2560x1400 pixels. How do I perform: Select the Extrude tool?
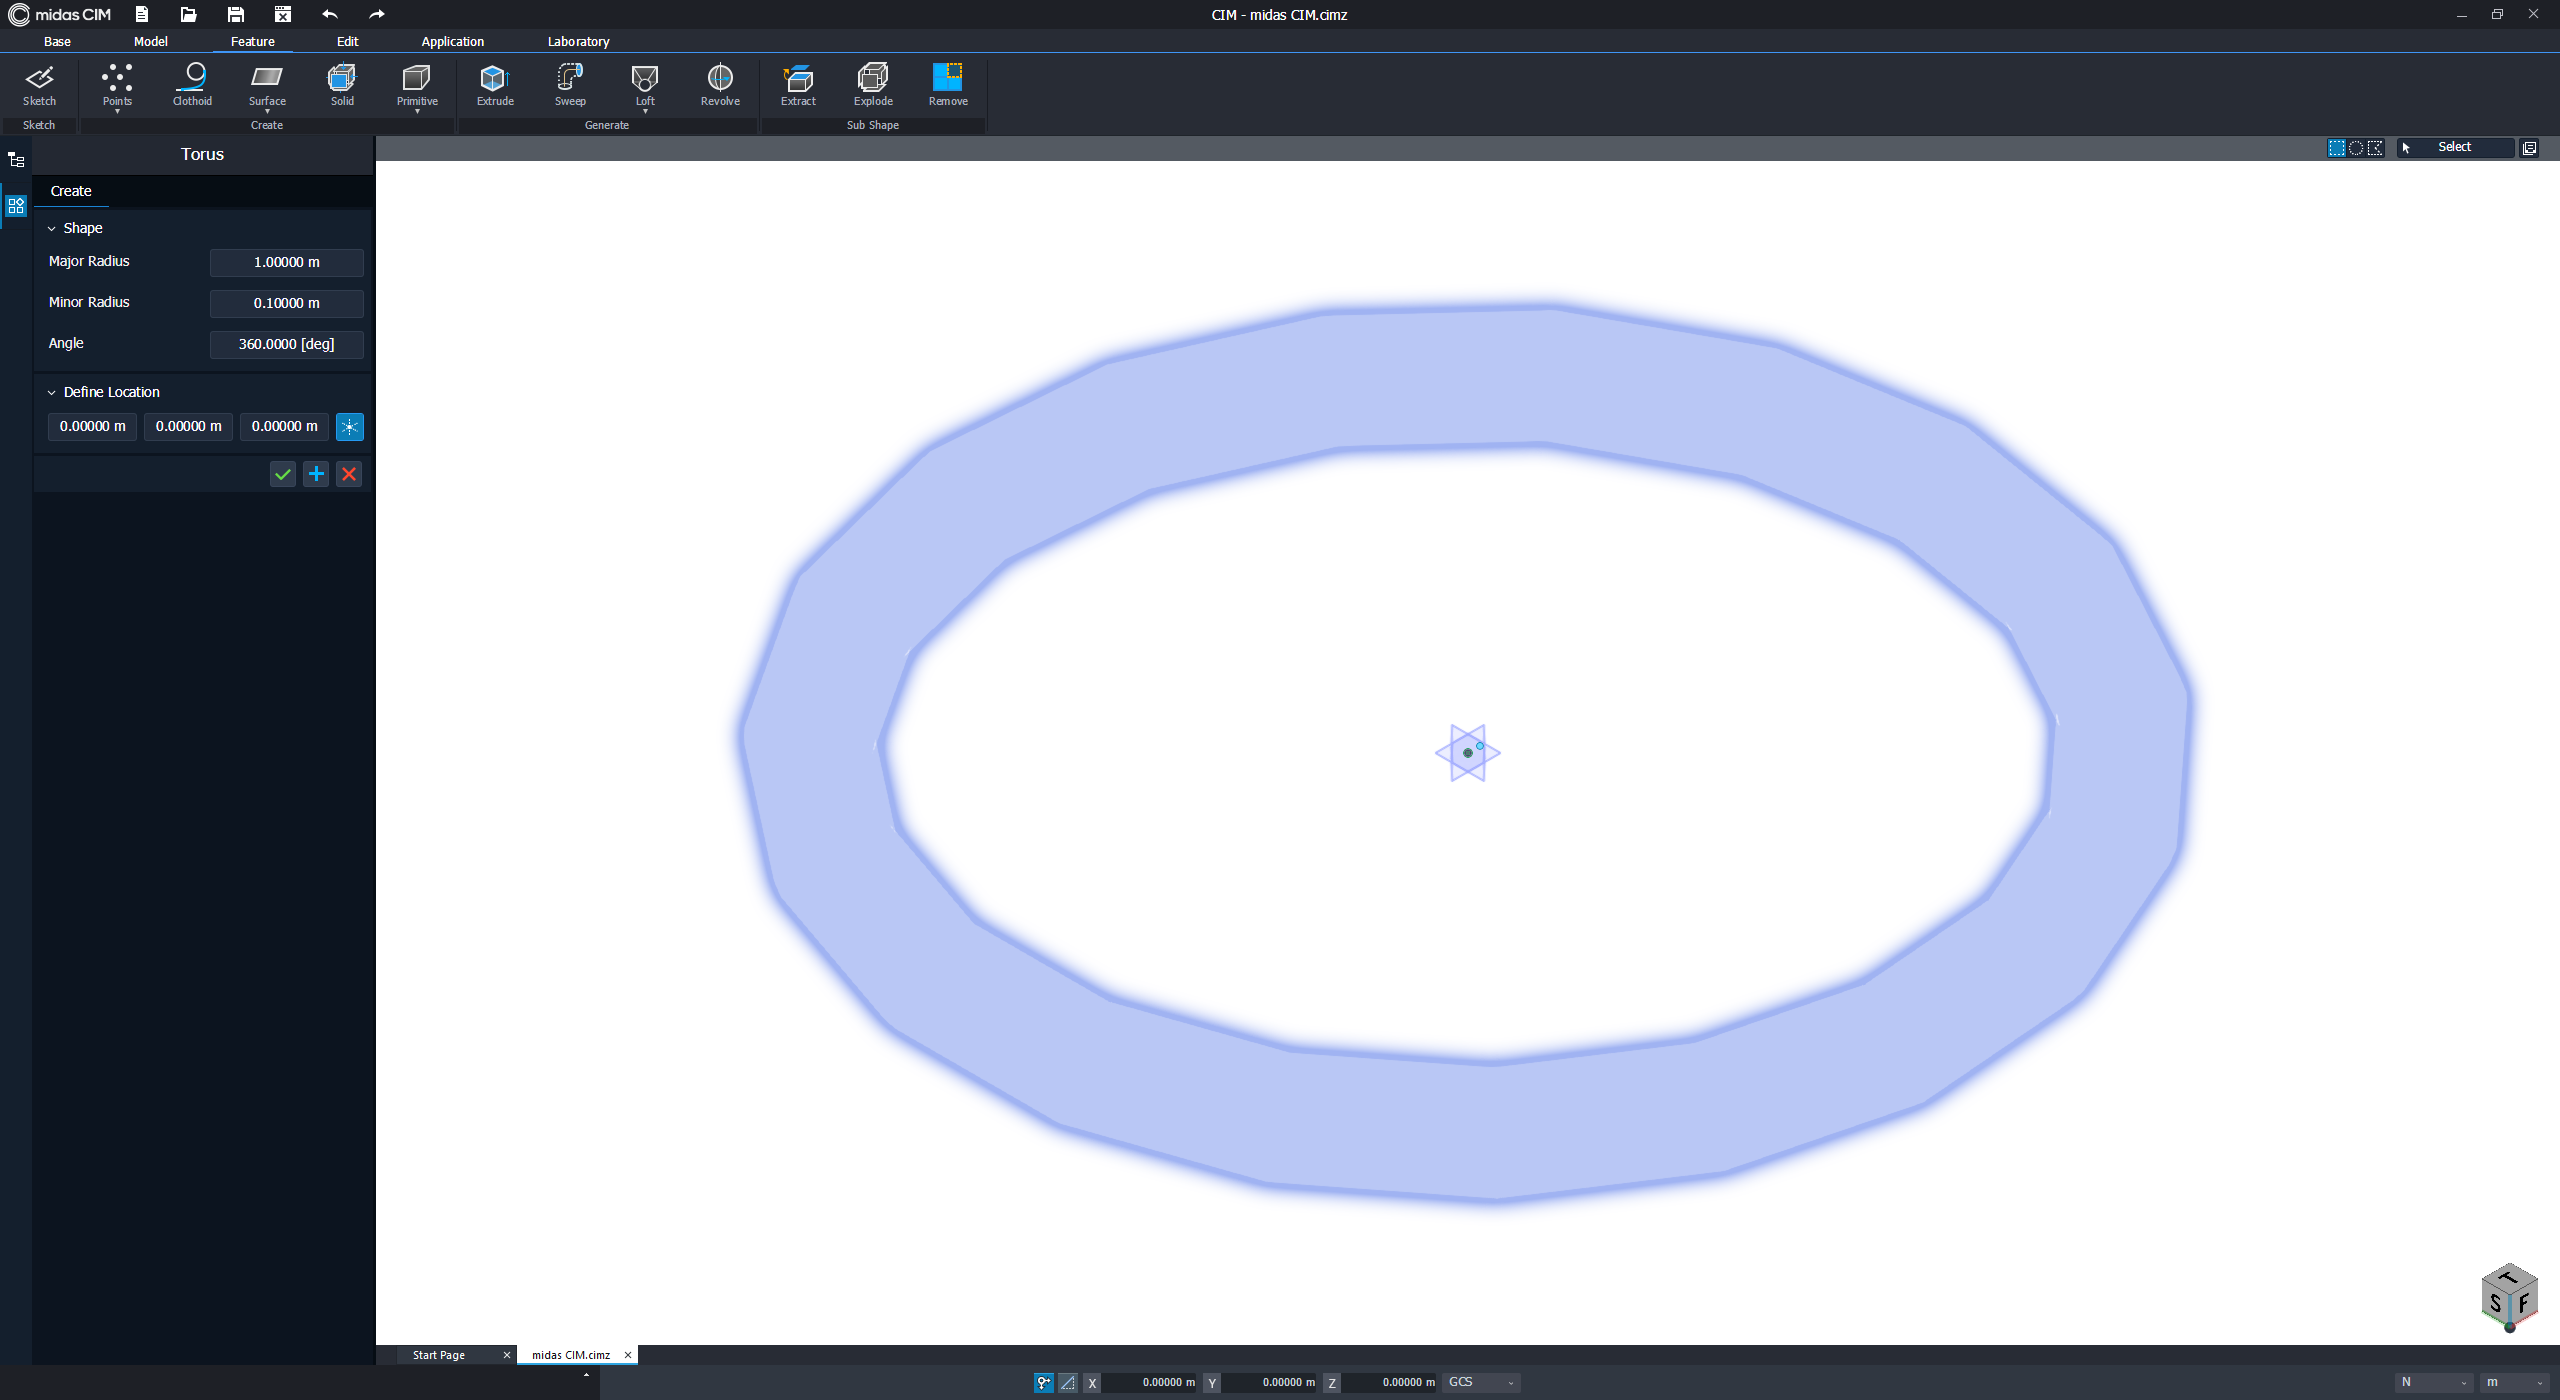tap(495, 84)
